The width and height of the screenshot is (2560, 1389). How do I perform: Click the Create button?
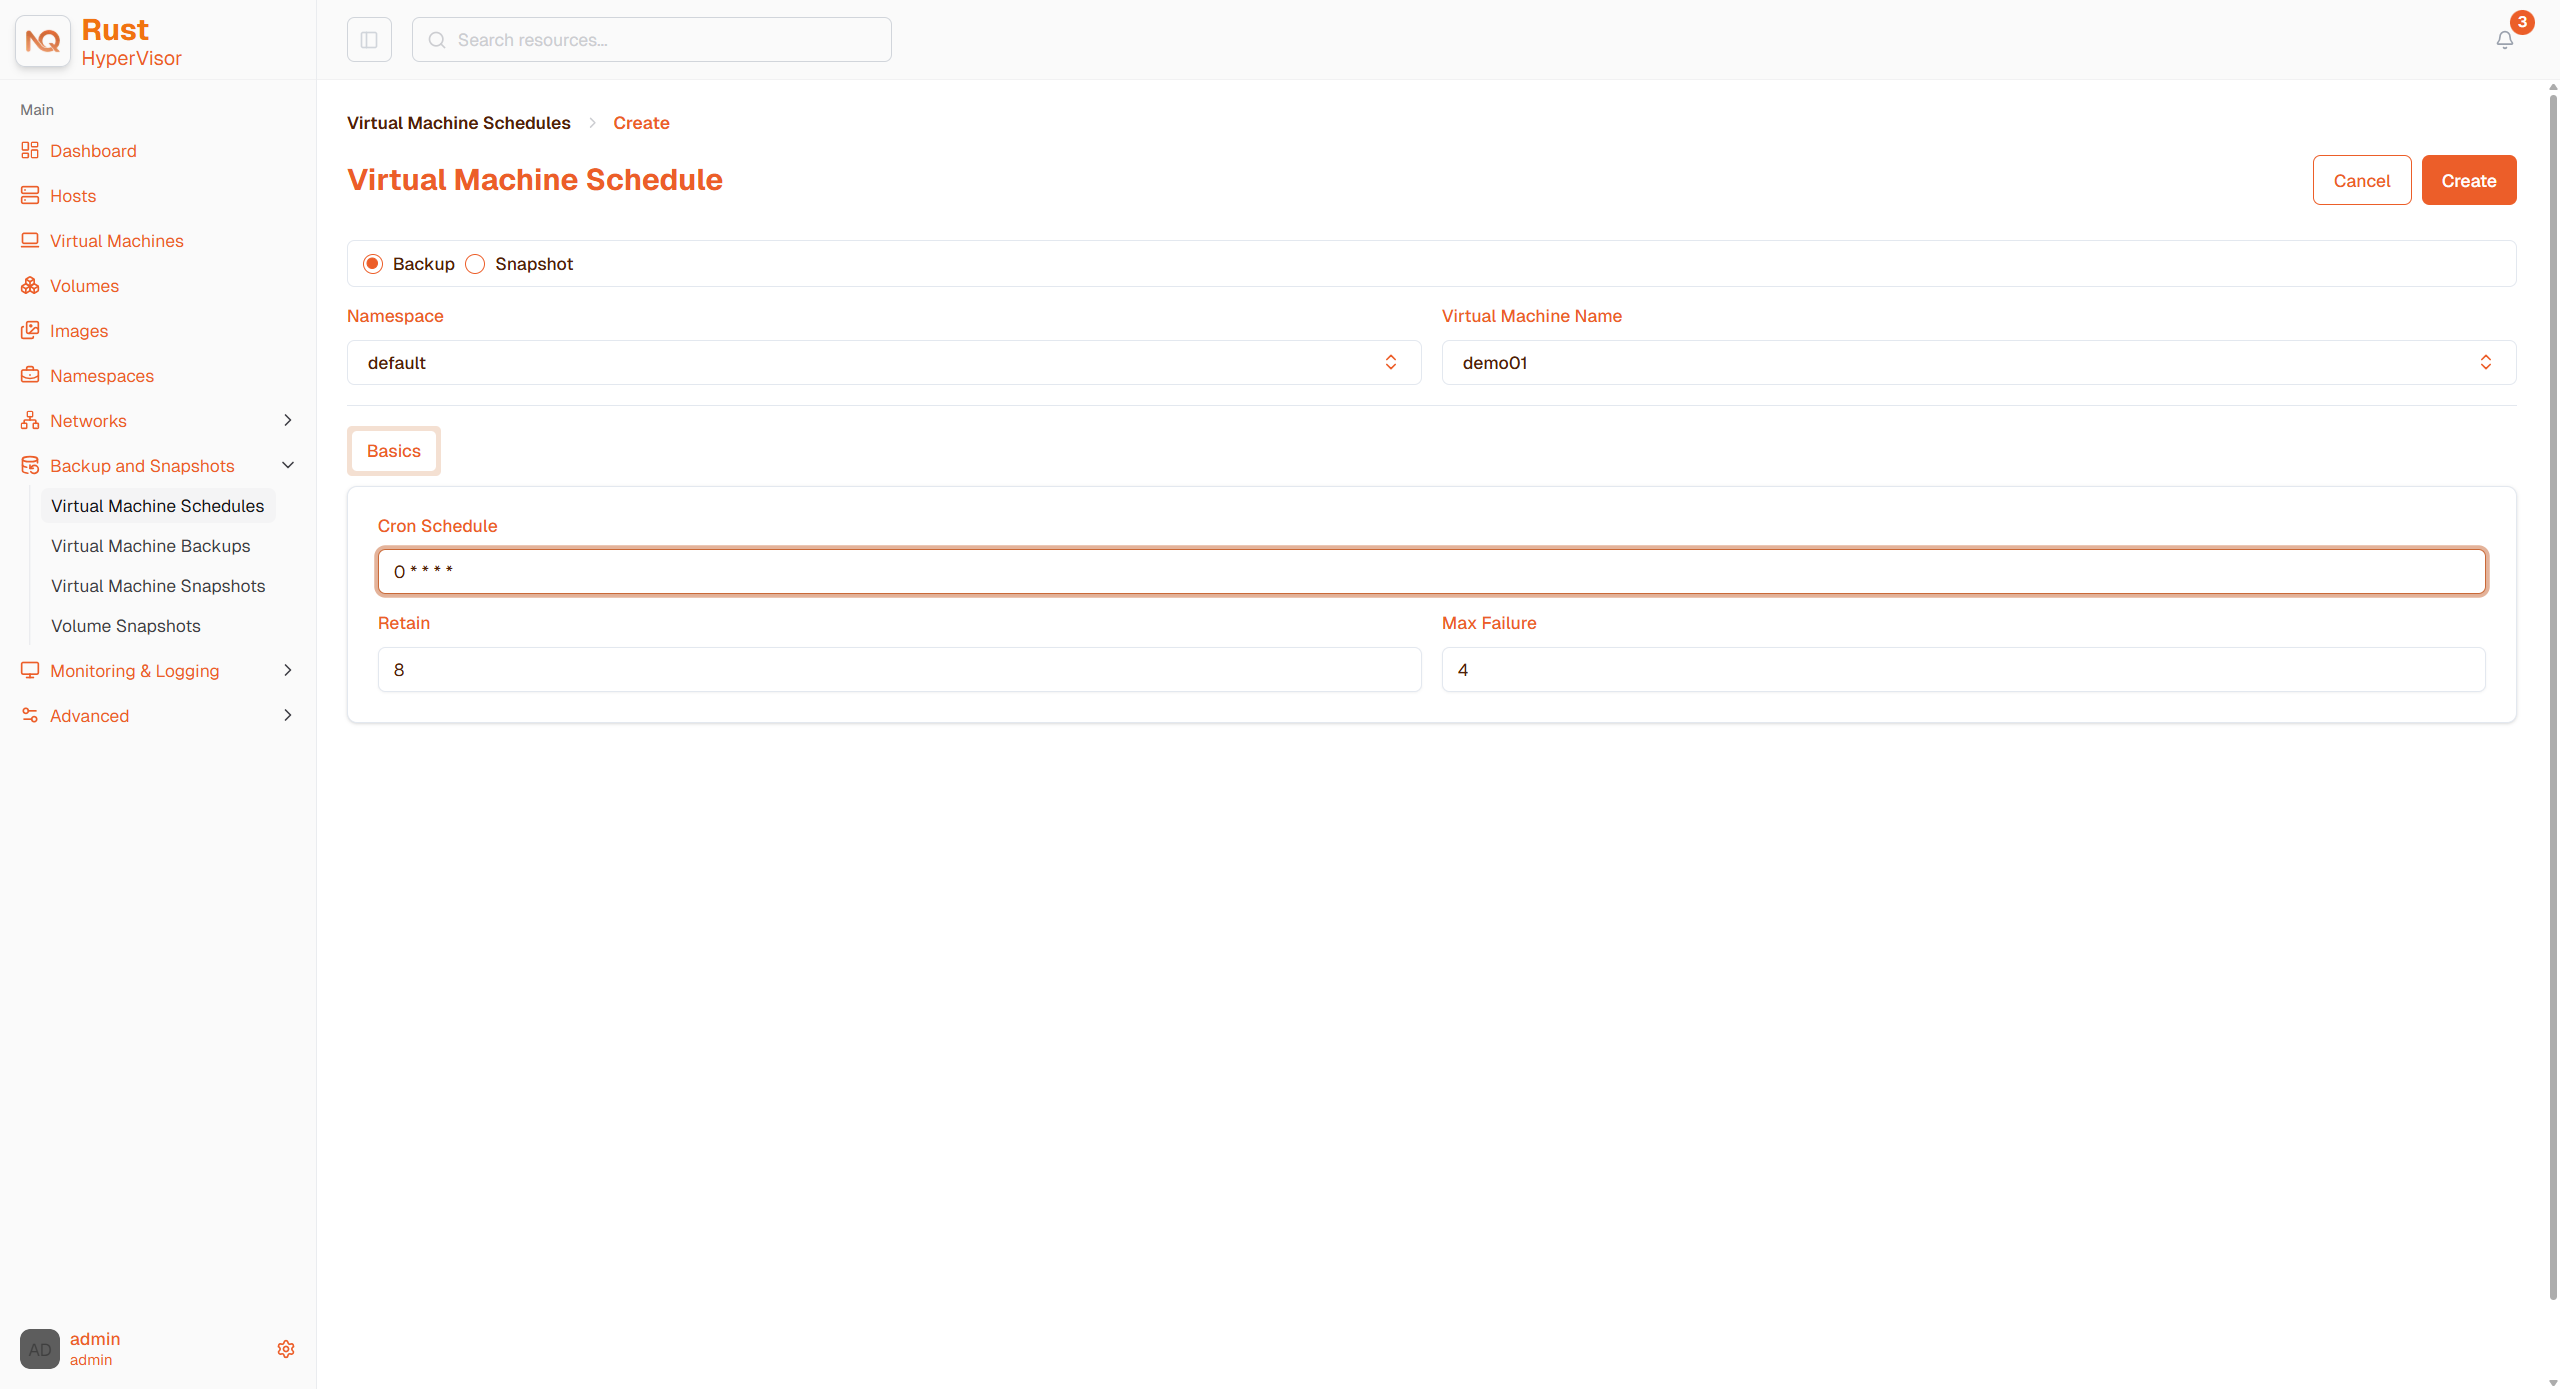click(x=2468, y=181)
